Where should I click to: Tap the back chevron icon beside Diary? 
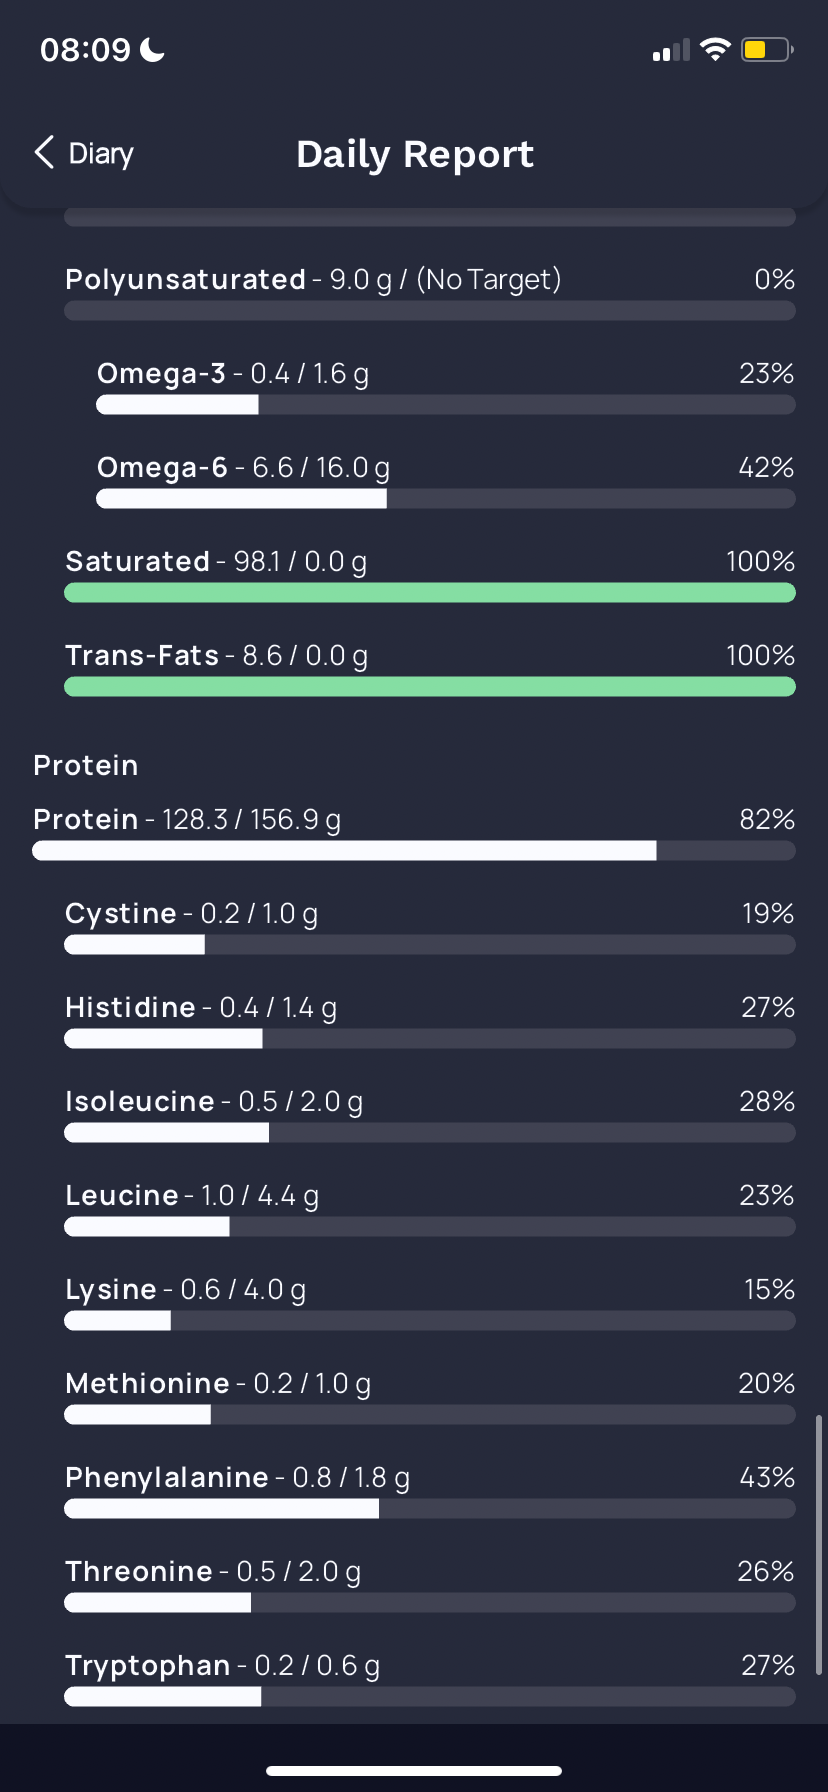[44, 153]
